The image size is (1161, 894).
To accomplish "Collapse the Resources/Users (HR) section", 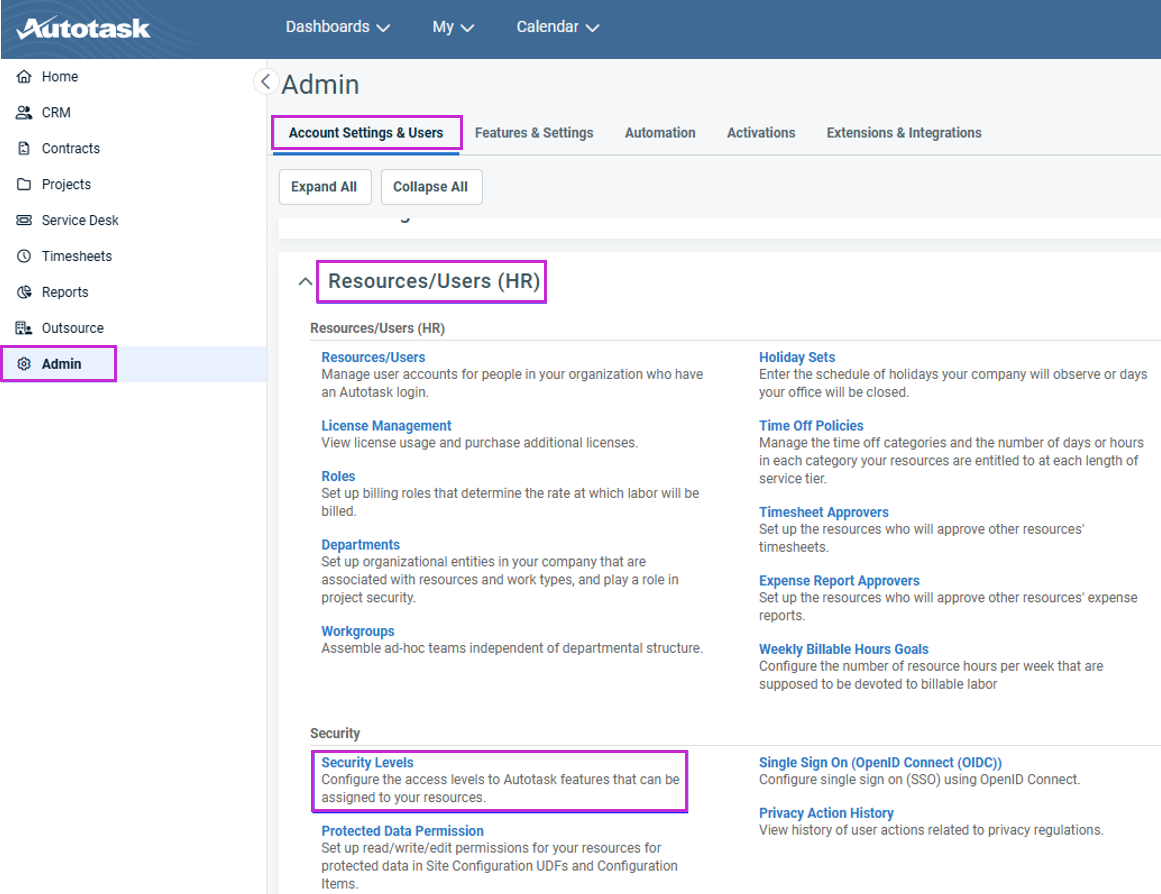I will 305,283.
